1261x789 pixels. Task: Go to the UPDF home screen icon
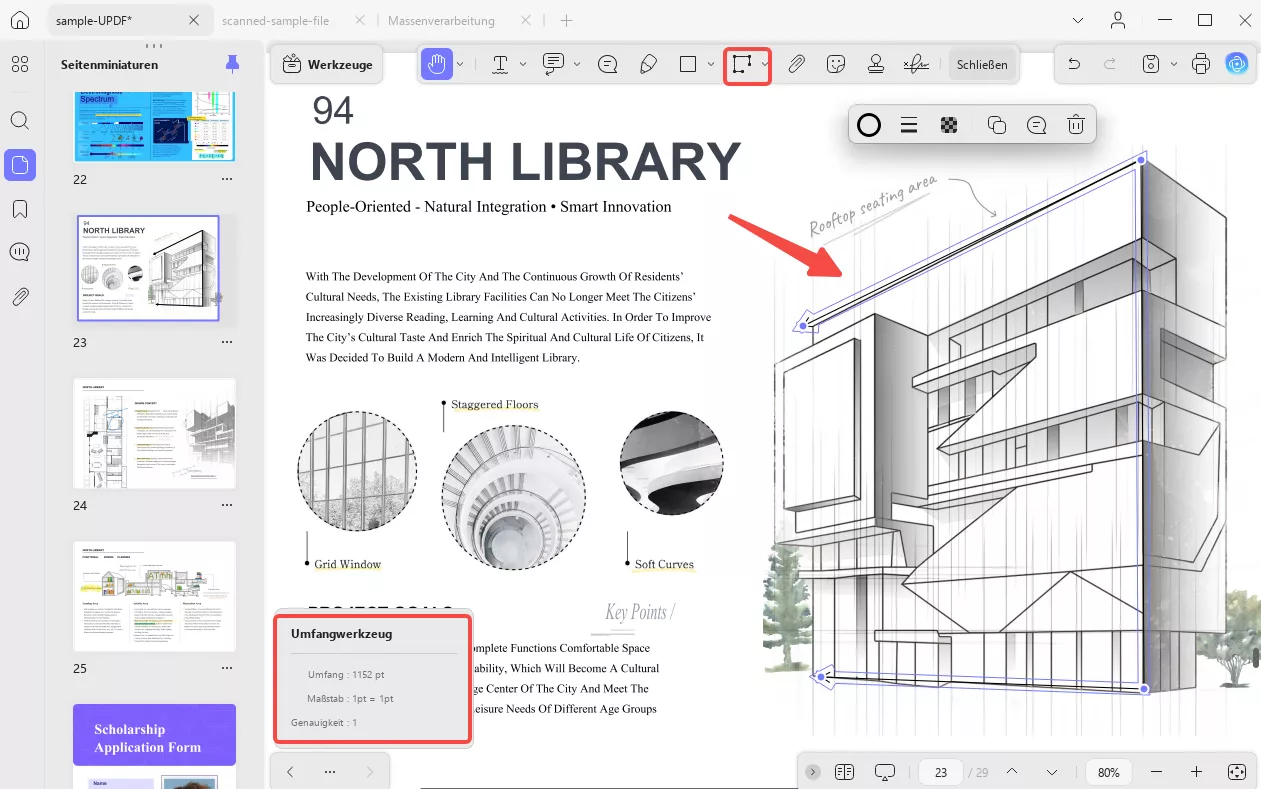coord(20,20)
